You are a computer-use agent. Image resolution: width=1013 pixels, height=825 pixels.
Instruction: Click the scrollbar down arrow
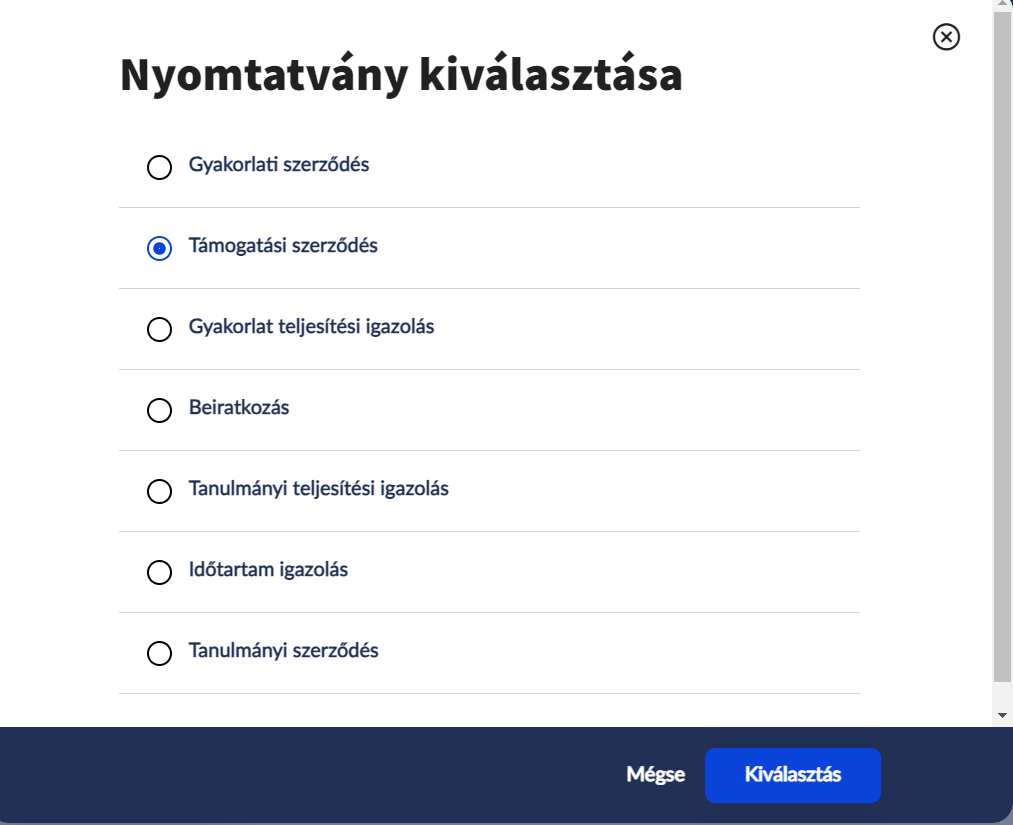click(x=1003, y=716)
